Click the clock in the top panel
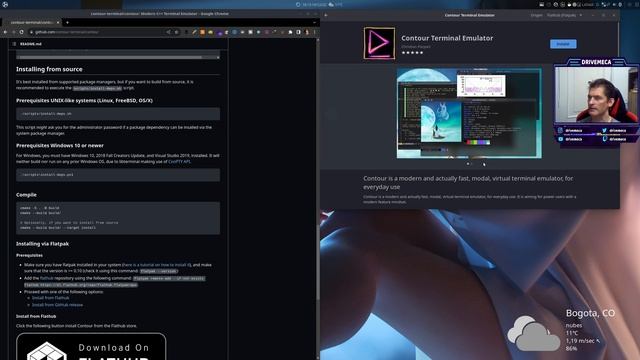This screenshot has width=640, height=360. [314, 4]
